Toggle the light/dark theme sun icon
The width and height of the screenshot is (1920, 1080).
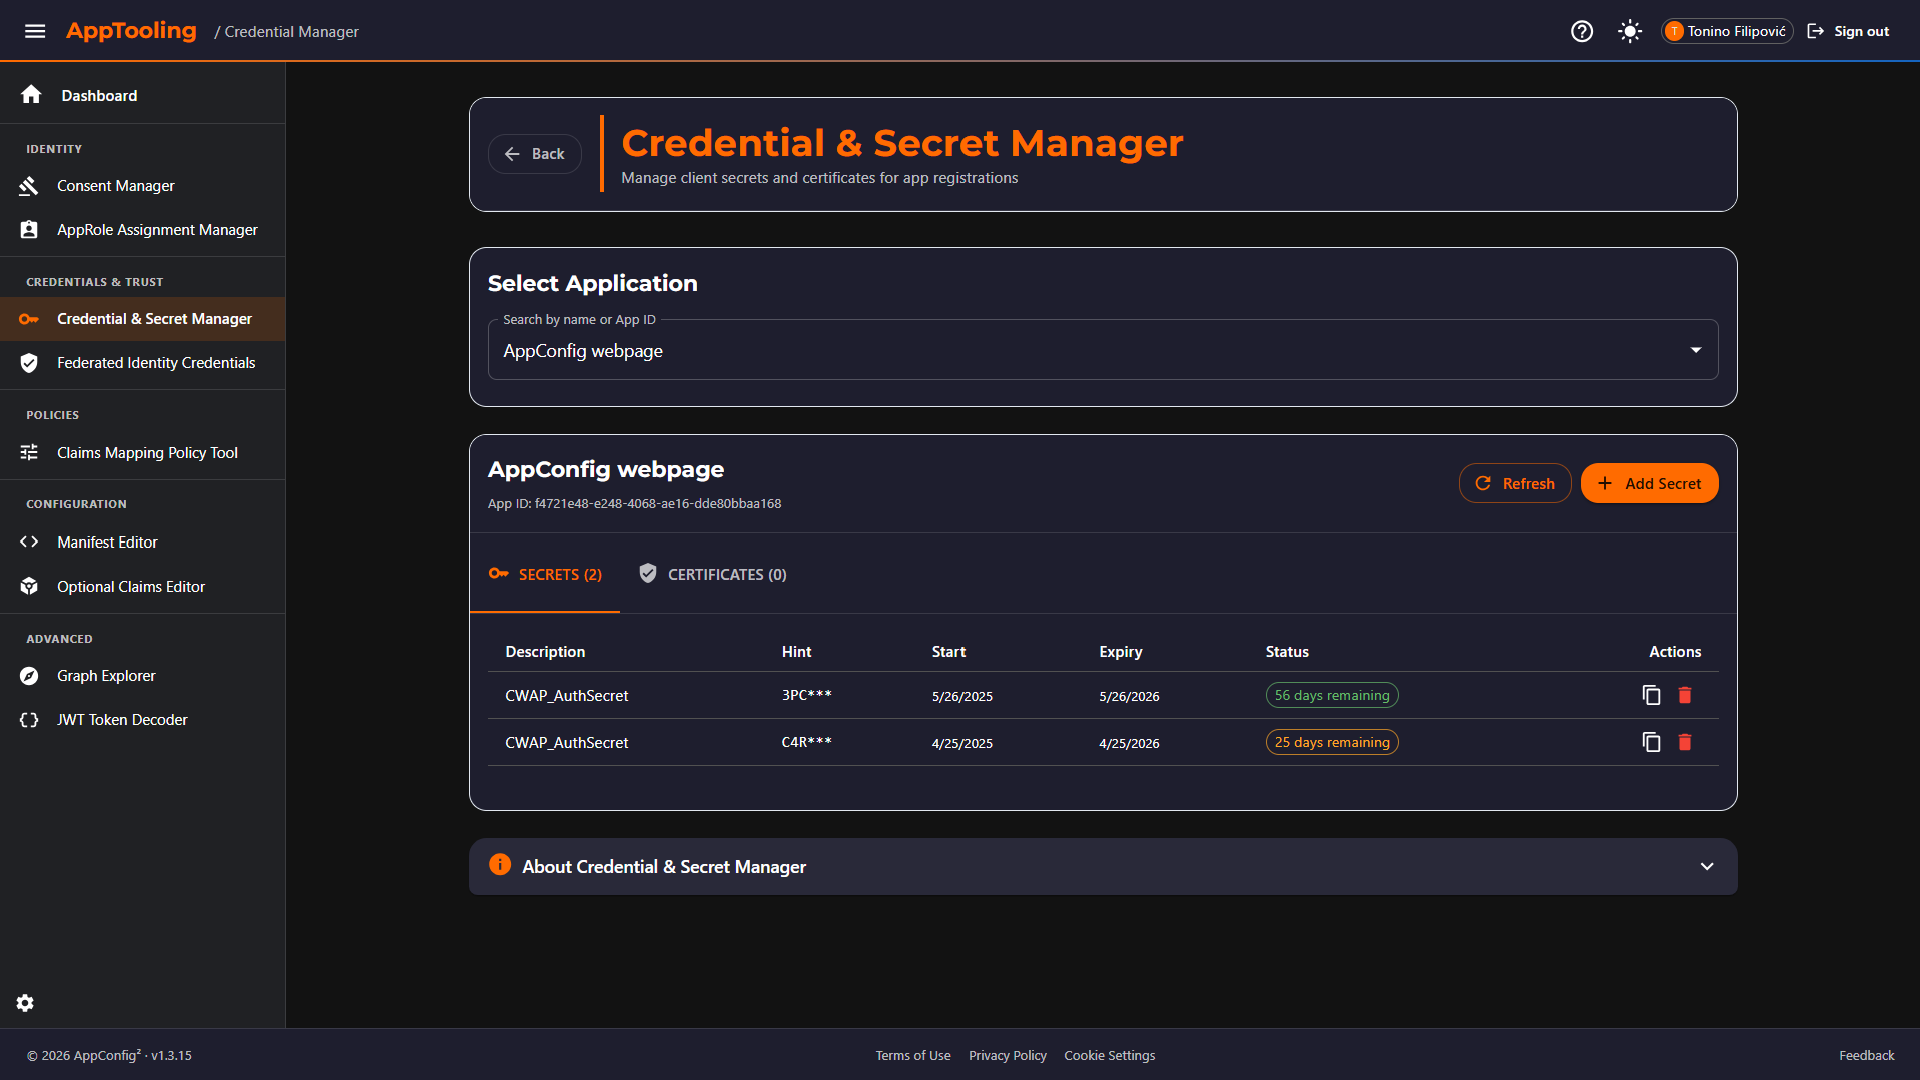point(1630,31)
